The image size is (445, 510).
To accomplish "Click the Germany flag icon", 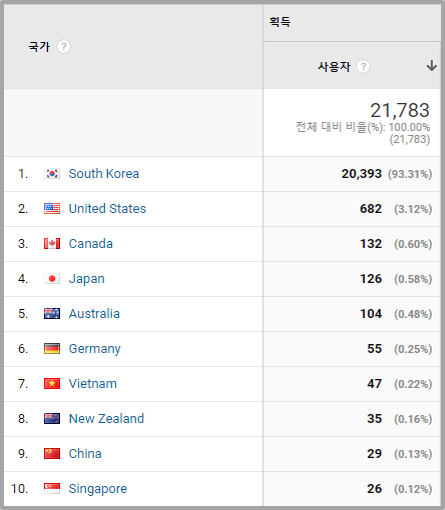I will (52, 349).
